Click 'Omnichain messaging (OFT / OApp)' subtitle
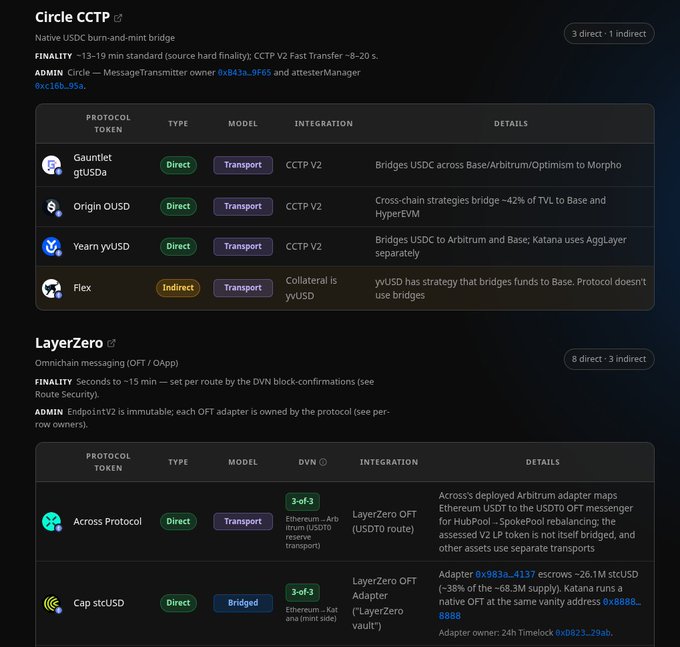The image size is (680, 647). point(107,363)
